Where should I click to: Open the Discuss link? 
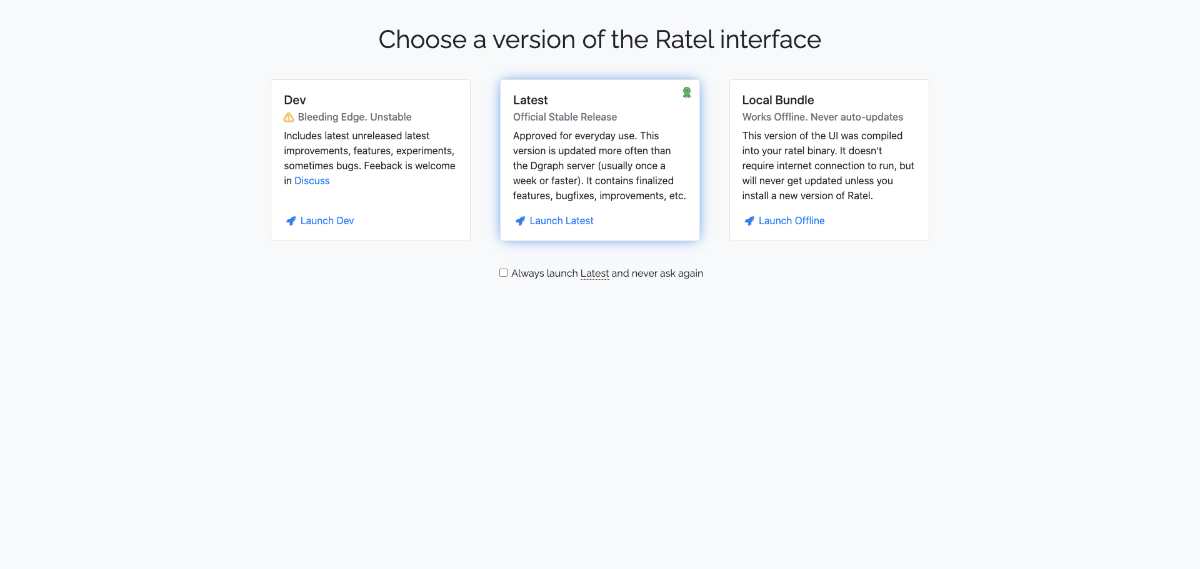(x=312, y=181)
